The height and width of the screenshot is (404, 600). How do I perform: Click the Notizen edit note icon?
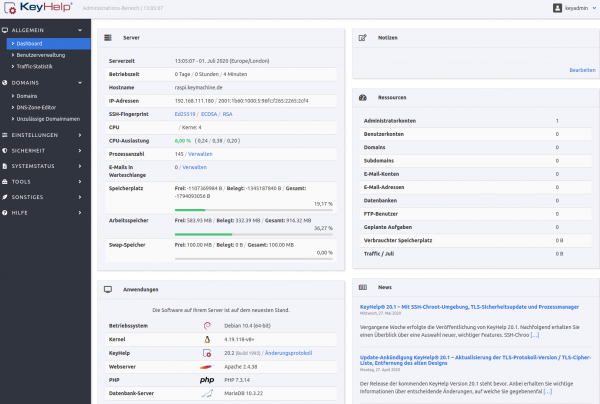362,37
